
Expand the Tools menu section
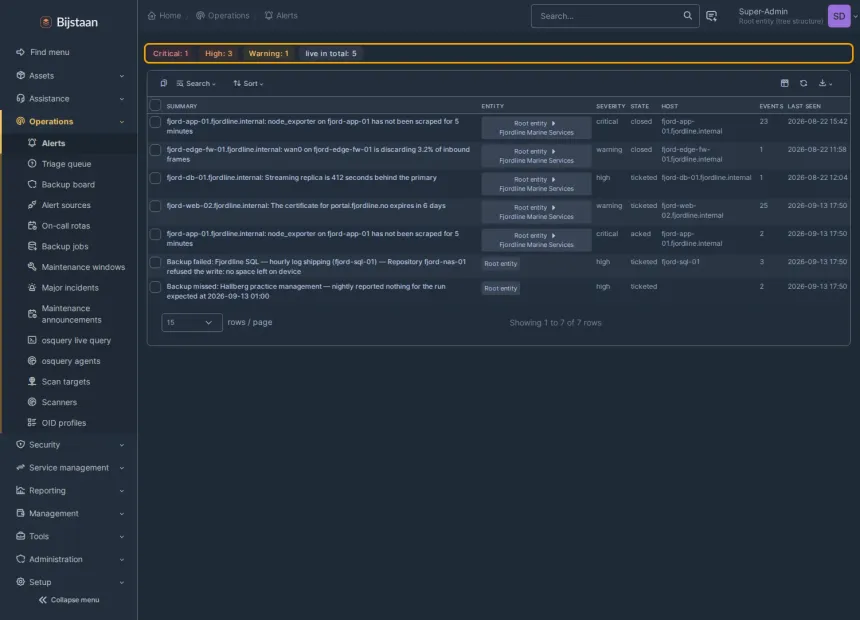coord(69,536)
